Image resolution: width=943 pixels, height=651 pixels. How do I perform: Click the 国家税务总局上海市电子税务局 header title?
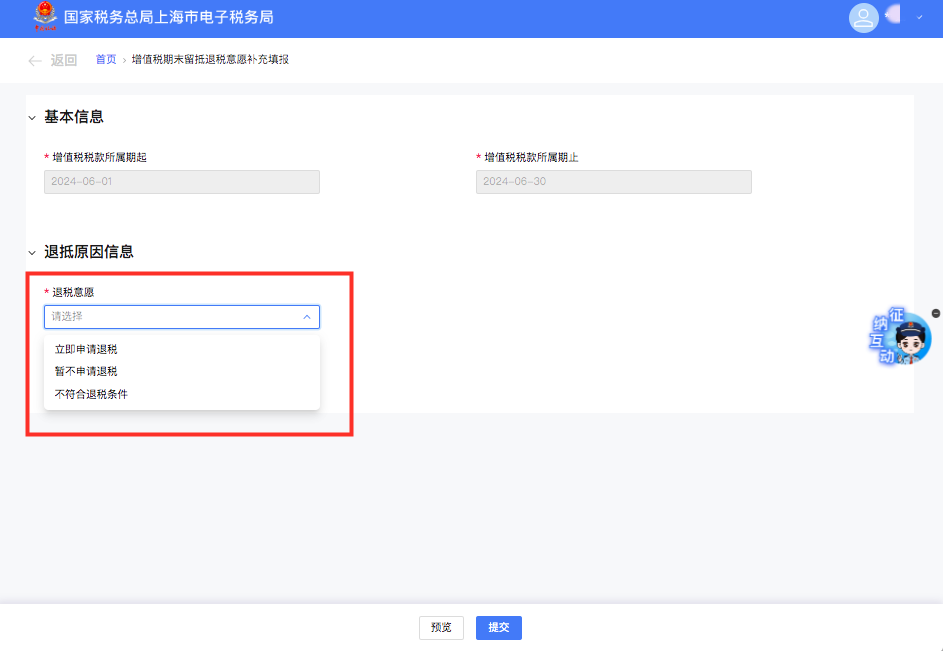point(168,17)
